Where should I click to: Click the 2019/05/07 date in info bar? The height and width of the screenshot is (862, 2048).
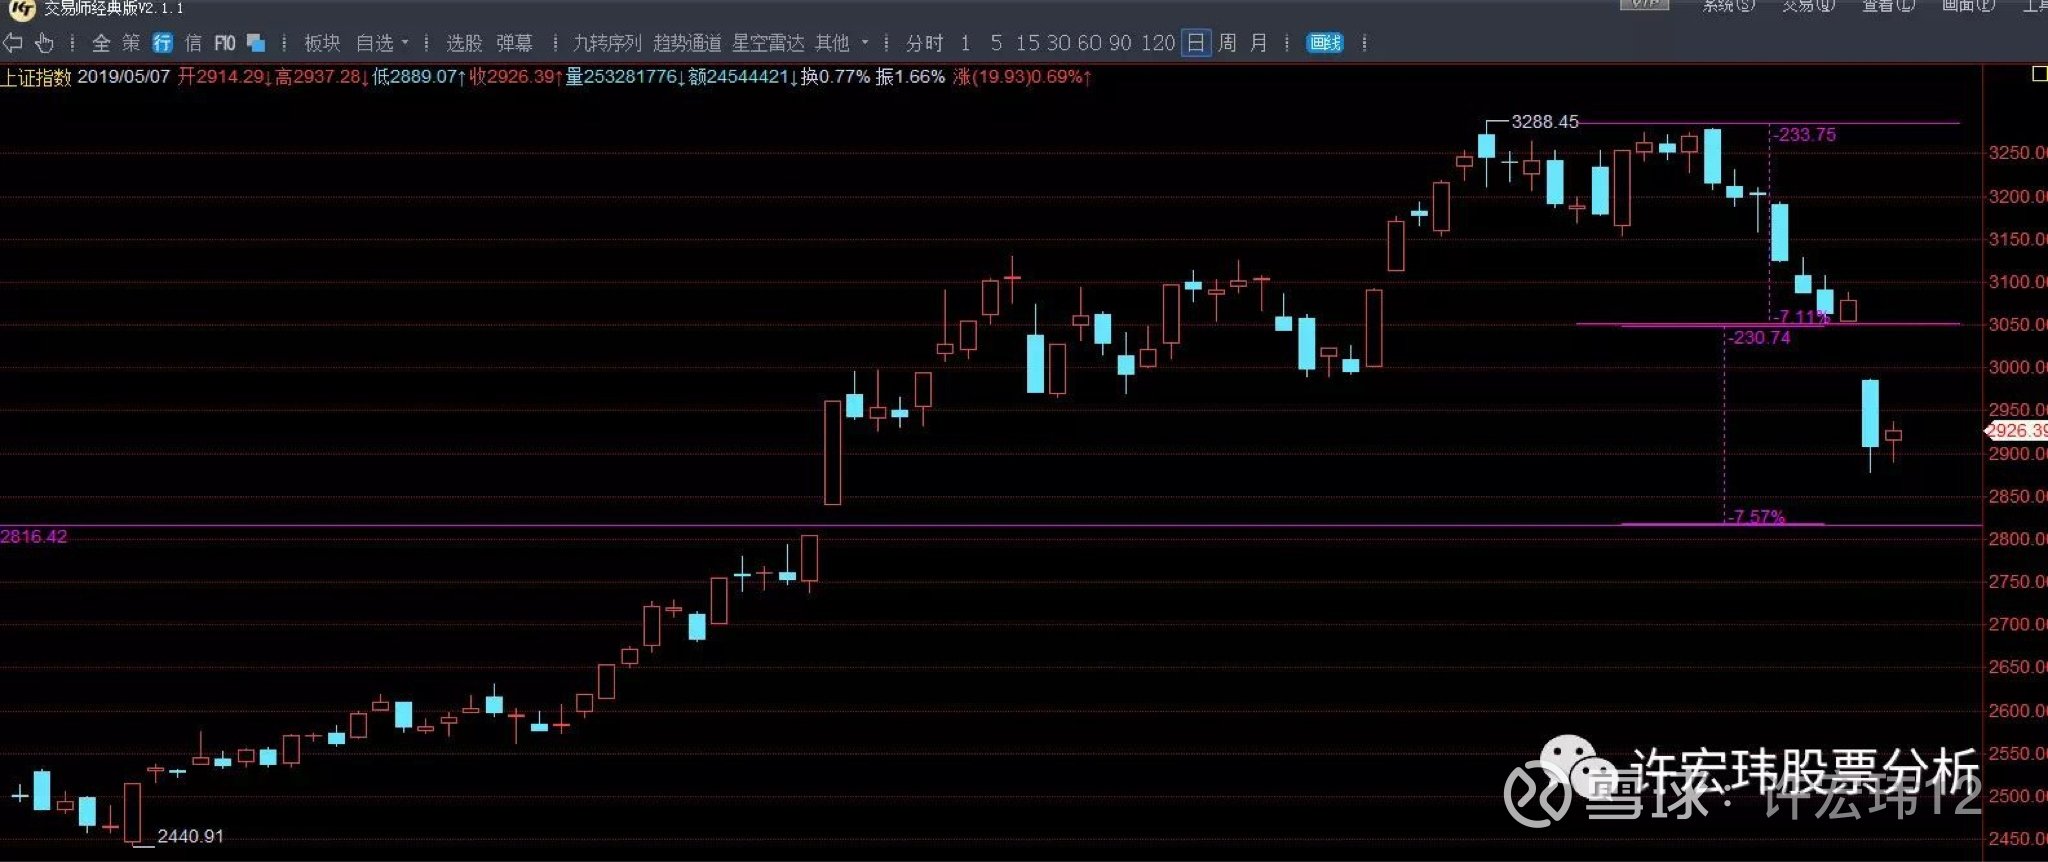[124, 77]
